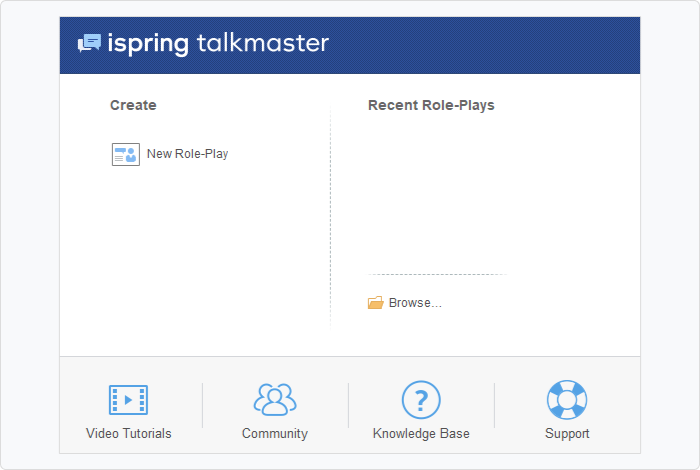Open the Community people icon
Viewport: 700px width, 470px height.
[x=275, y=399]
